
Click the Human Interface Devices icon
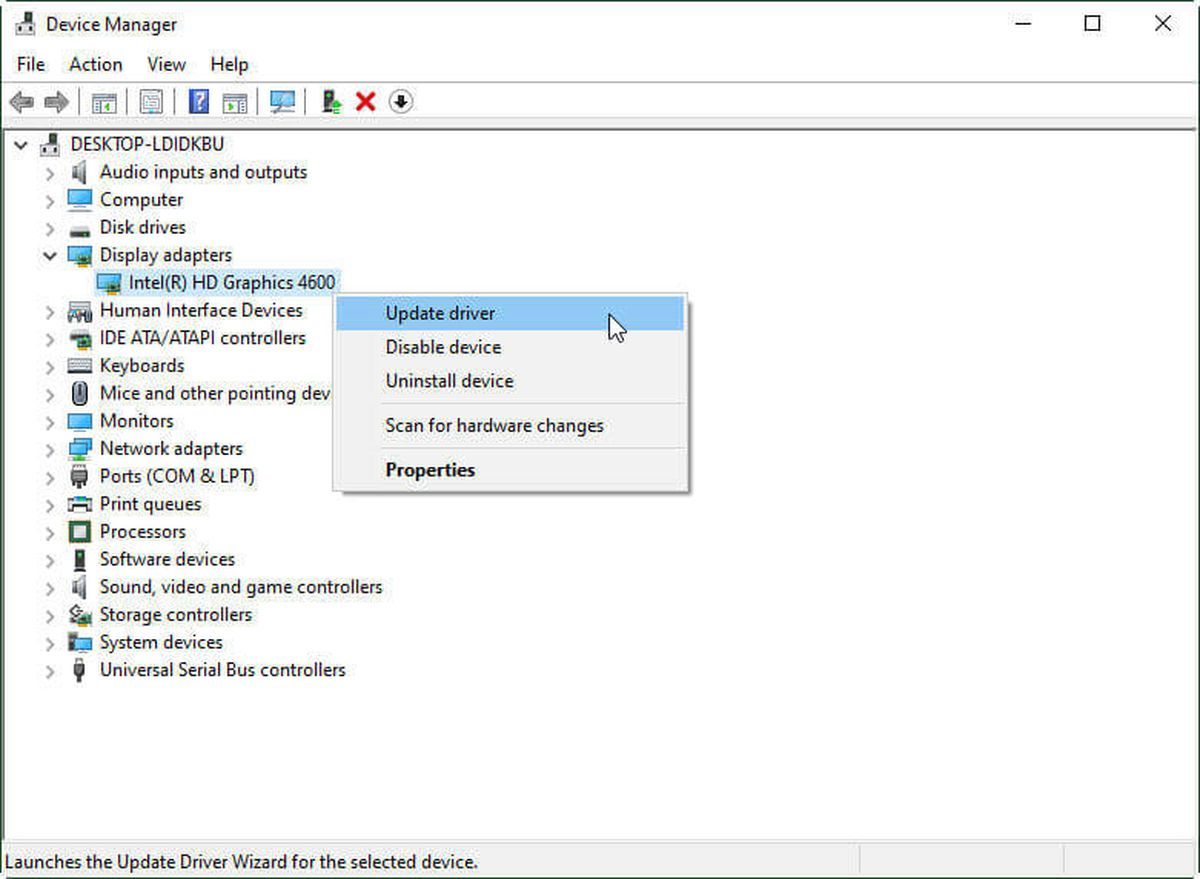pos(79,311)
